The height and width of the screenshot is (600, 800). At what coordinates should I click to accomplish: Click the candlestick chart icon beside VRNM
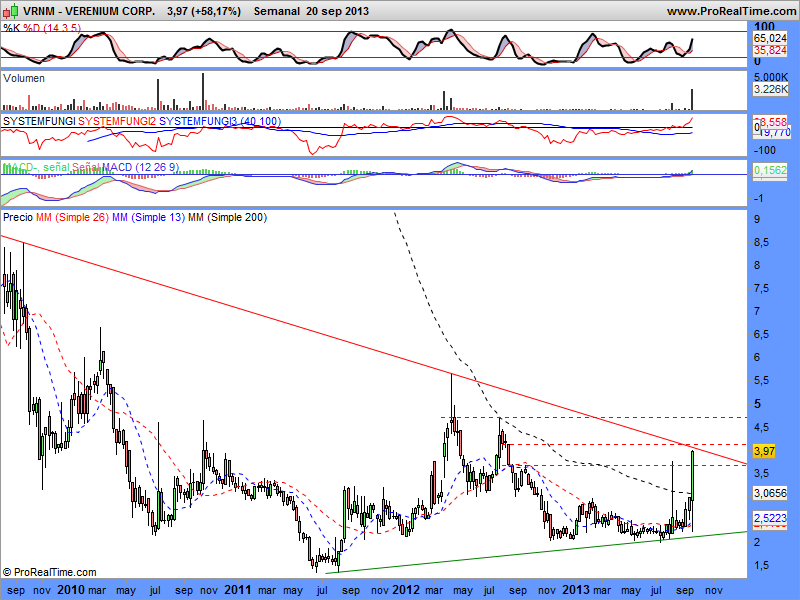pyautogui.click(x=11, y=10)
